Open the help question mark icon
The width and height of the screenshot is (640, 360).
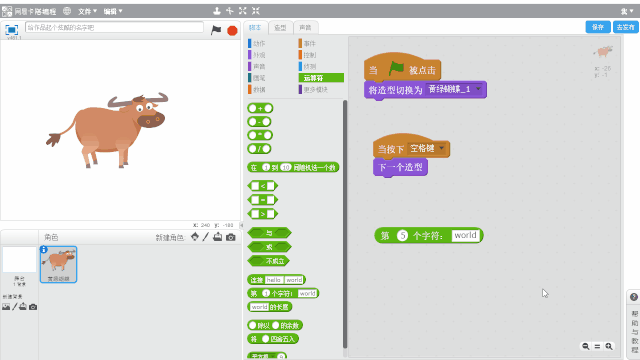634,297
